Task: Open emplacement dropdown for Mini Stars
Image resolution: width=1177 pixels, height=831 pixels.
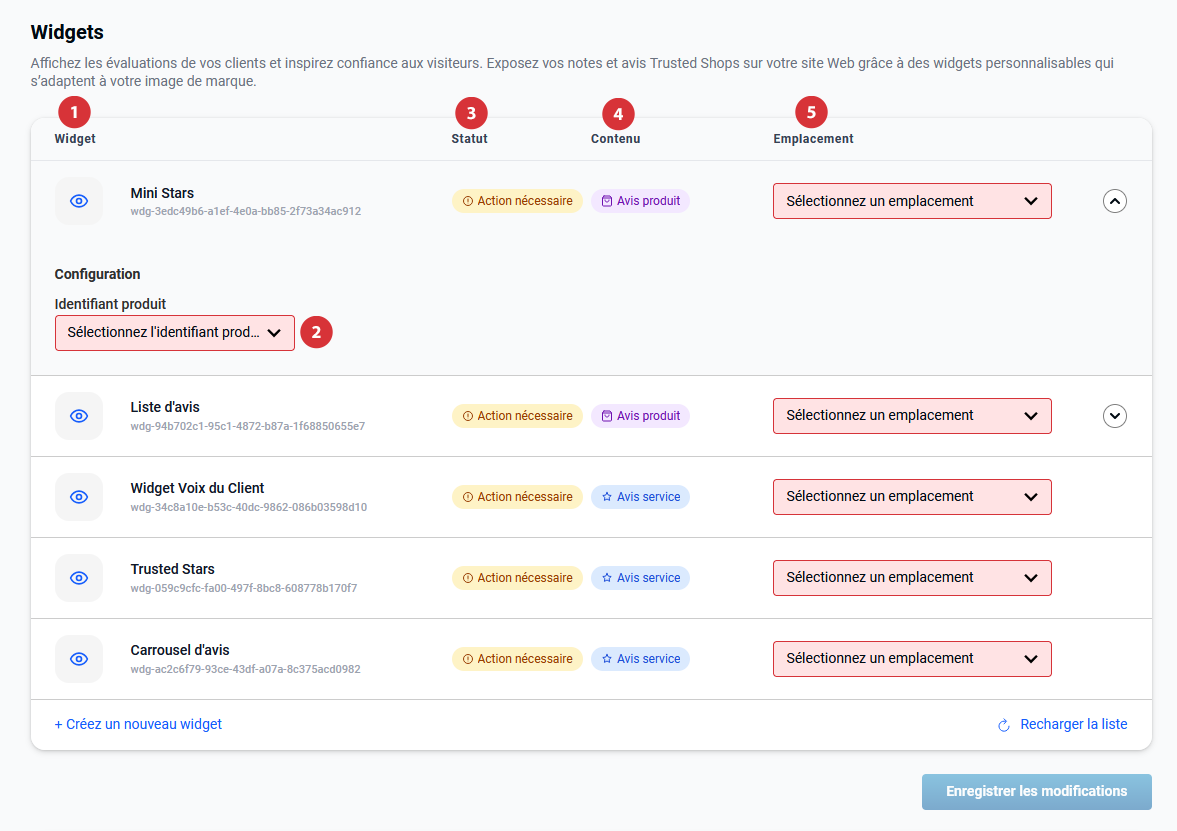Action: click(x=911, y=201)
